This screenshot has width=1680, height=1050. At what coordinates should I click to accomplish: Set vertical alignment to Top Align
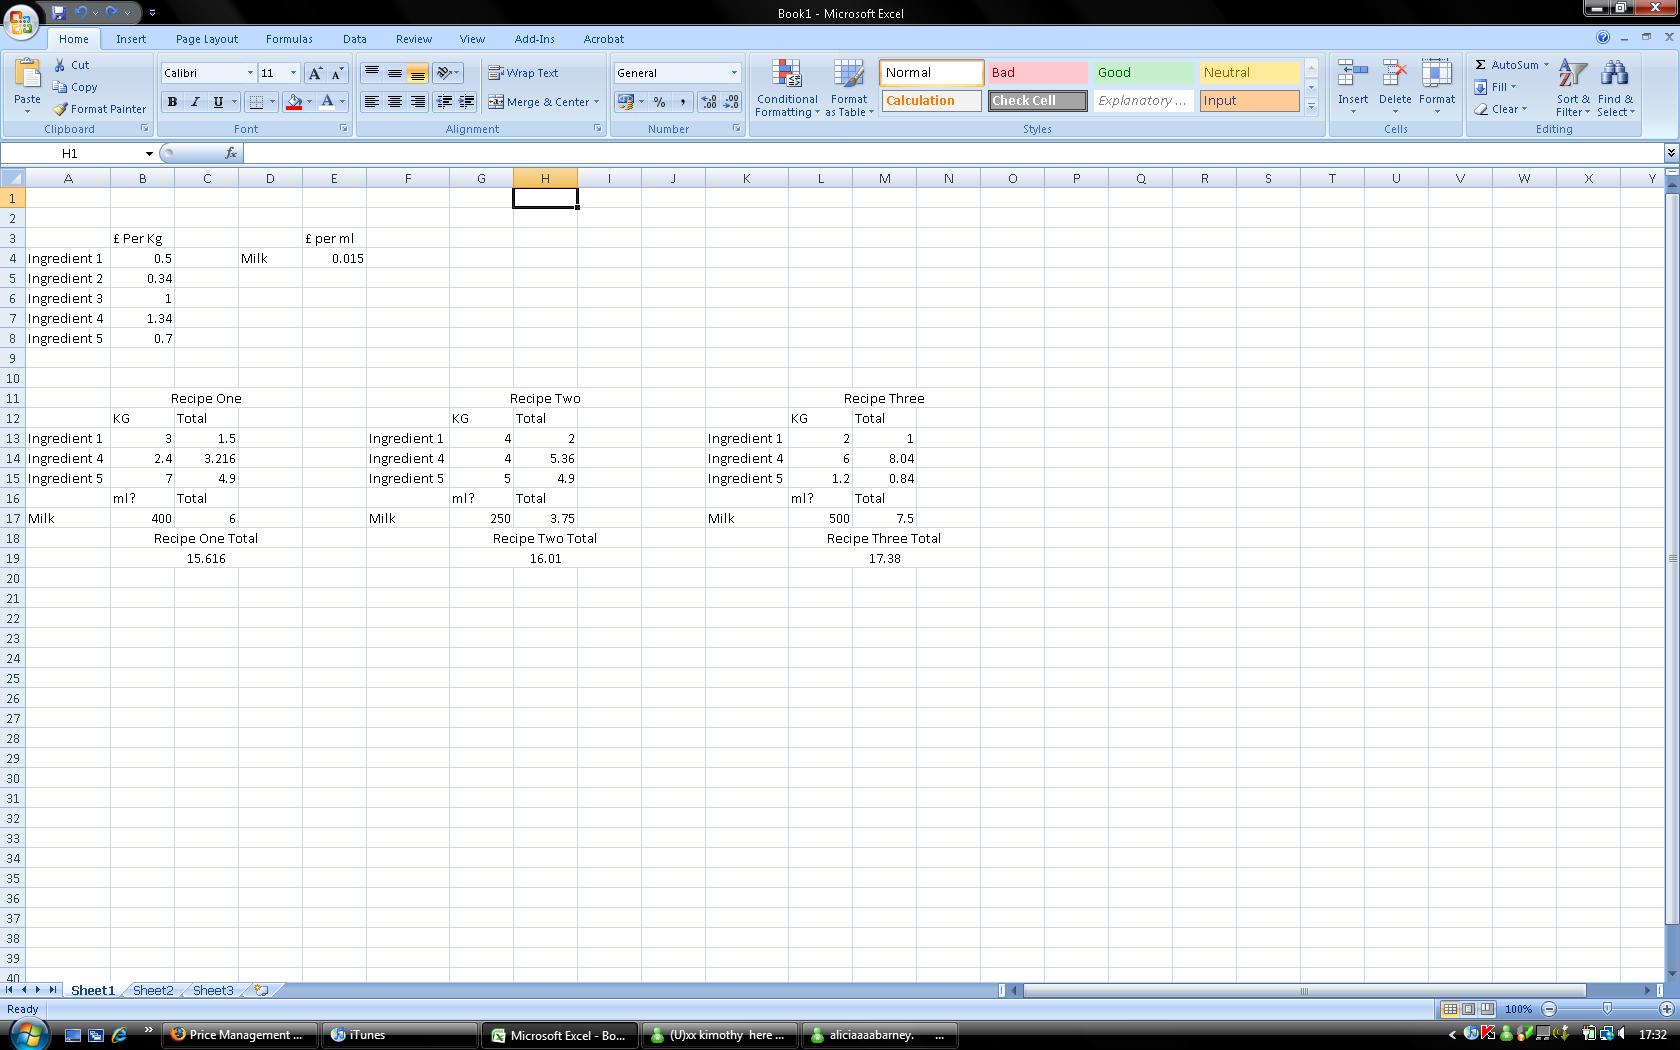tap(371, 73)
